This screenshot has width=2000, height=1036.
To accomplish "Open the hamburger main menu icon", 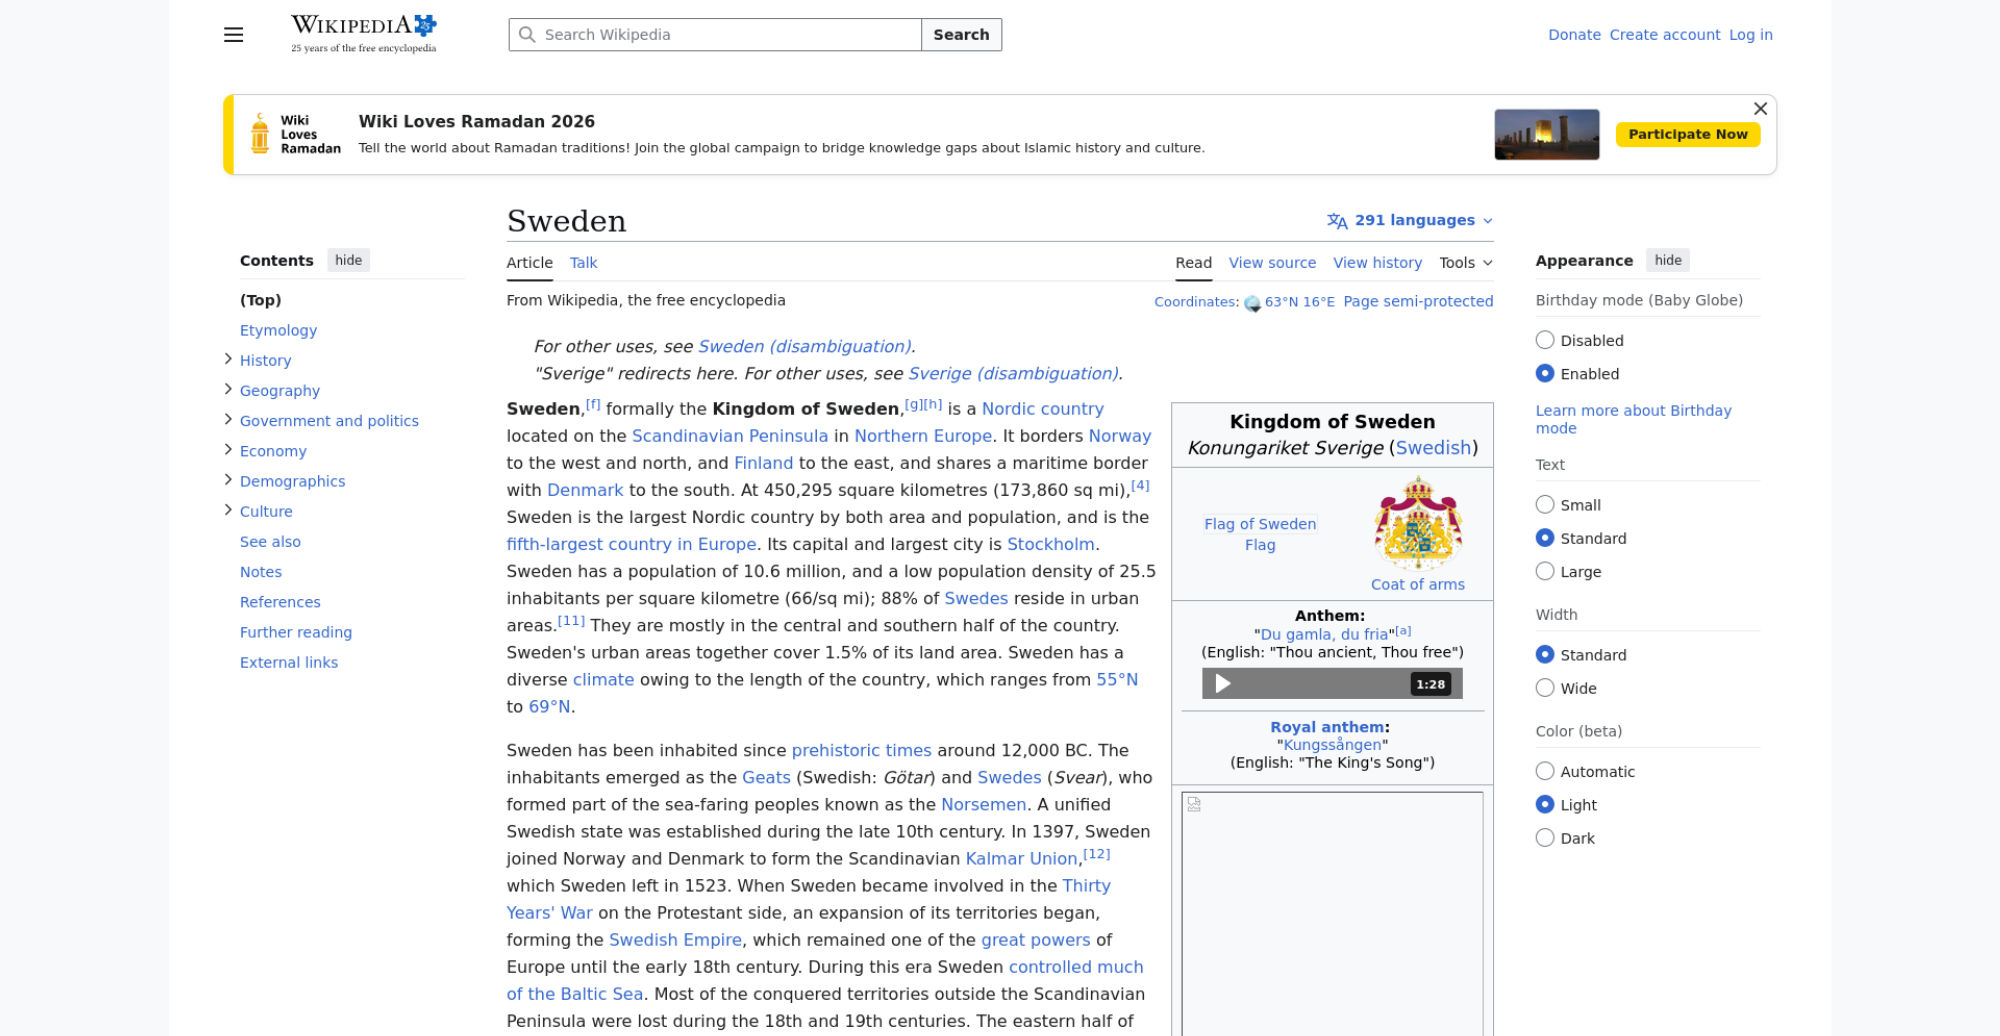I will [233, 35].
